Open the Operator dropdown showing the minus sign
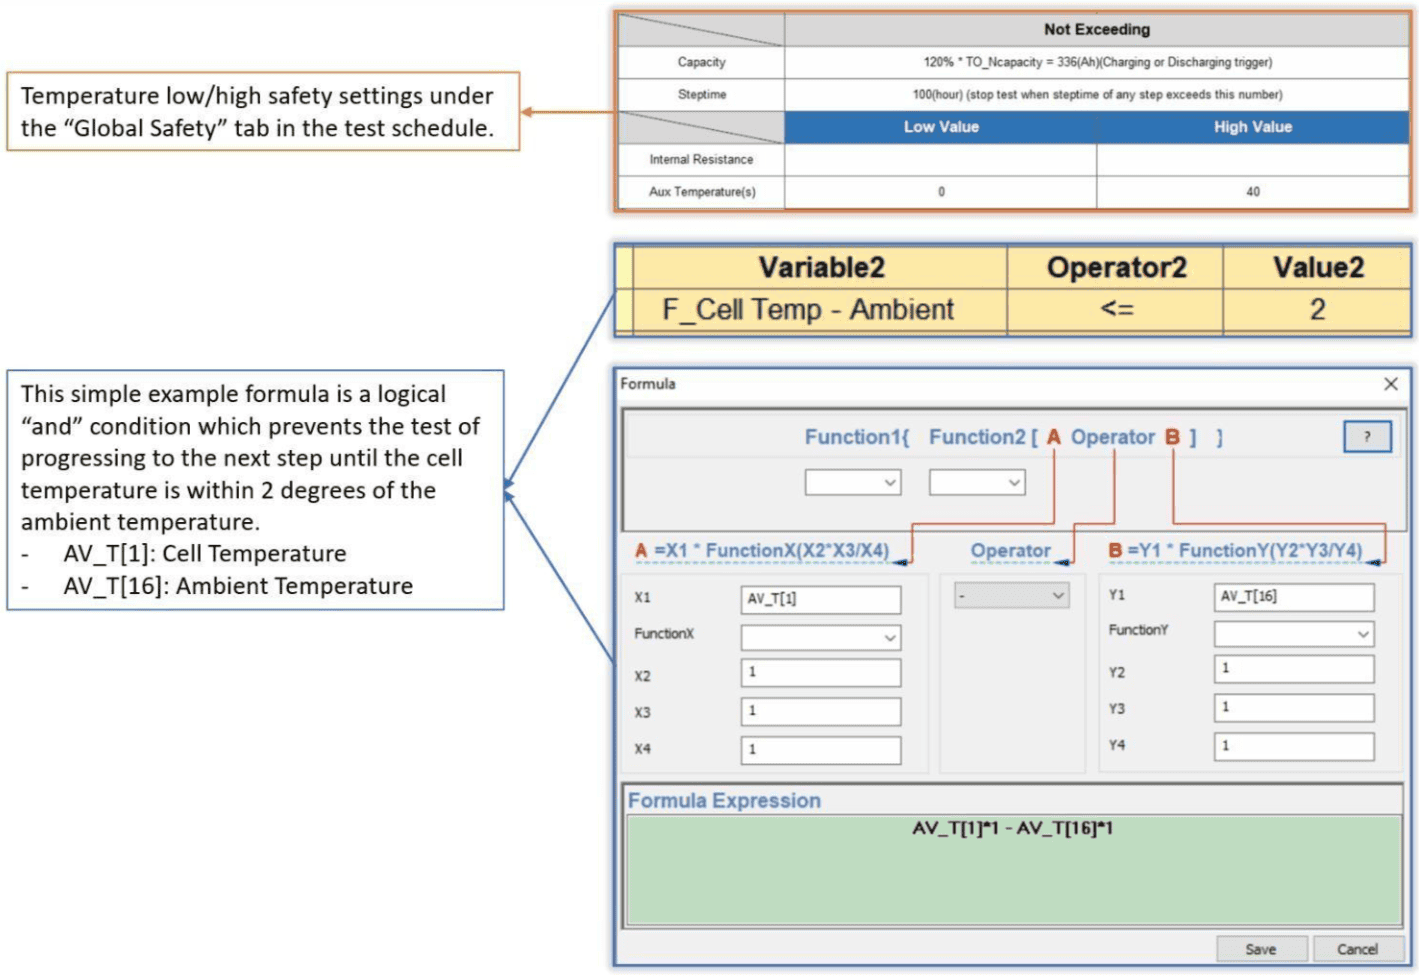This screenshot has width=1424, height=979. (1012, 594)
